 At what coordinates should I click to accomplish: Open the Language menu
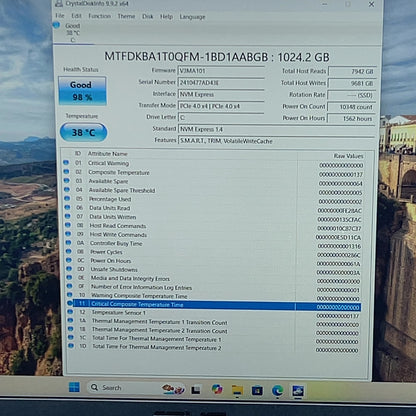192,17
